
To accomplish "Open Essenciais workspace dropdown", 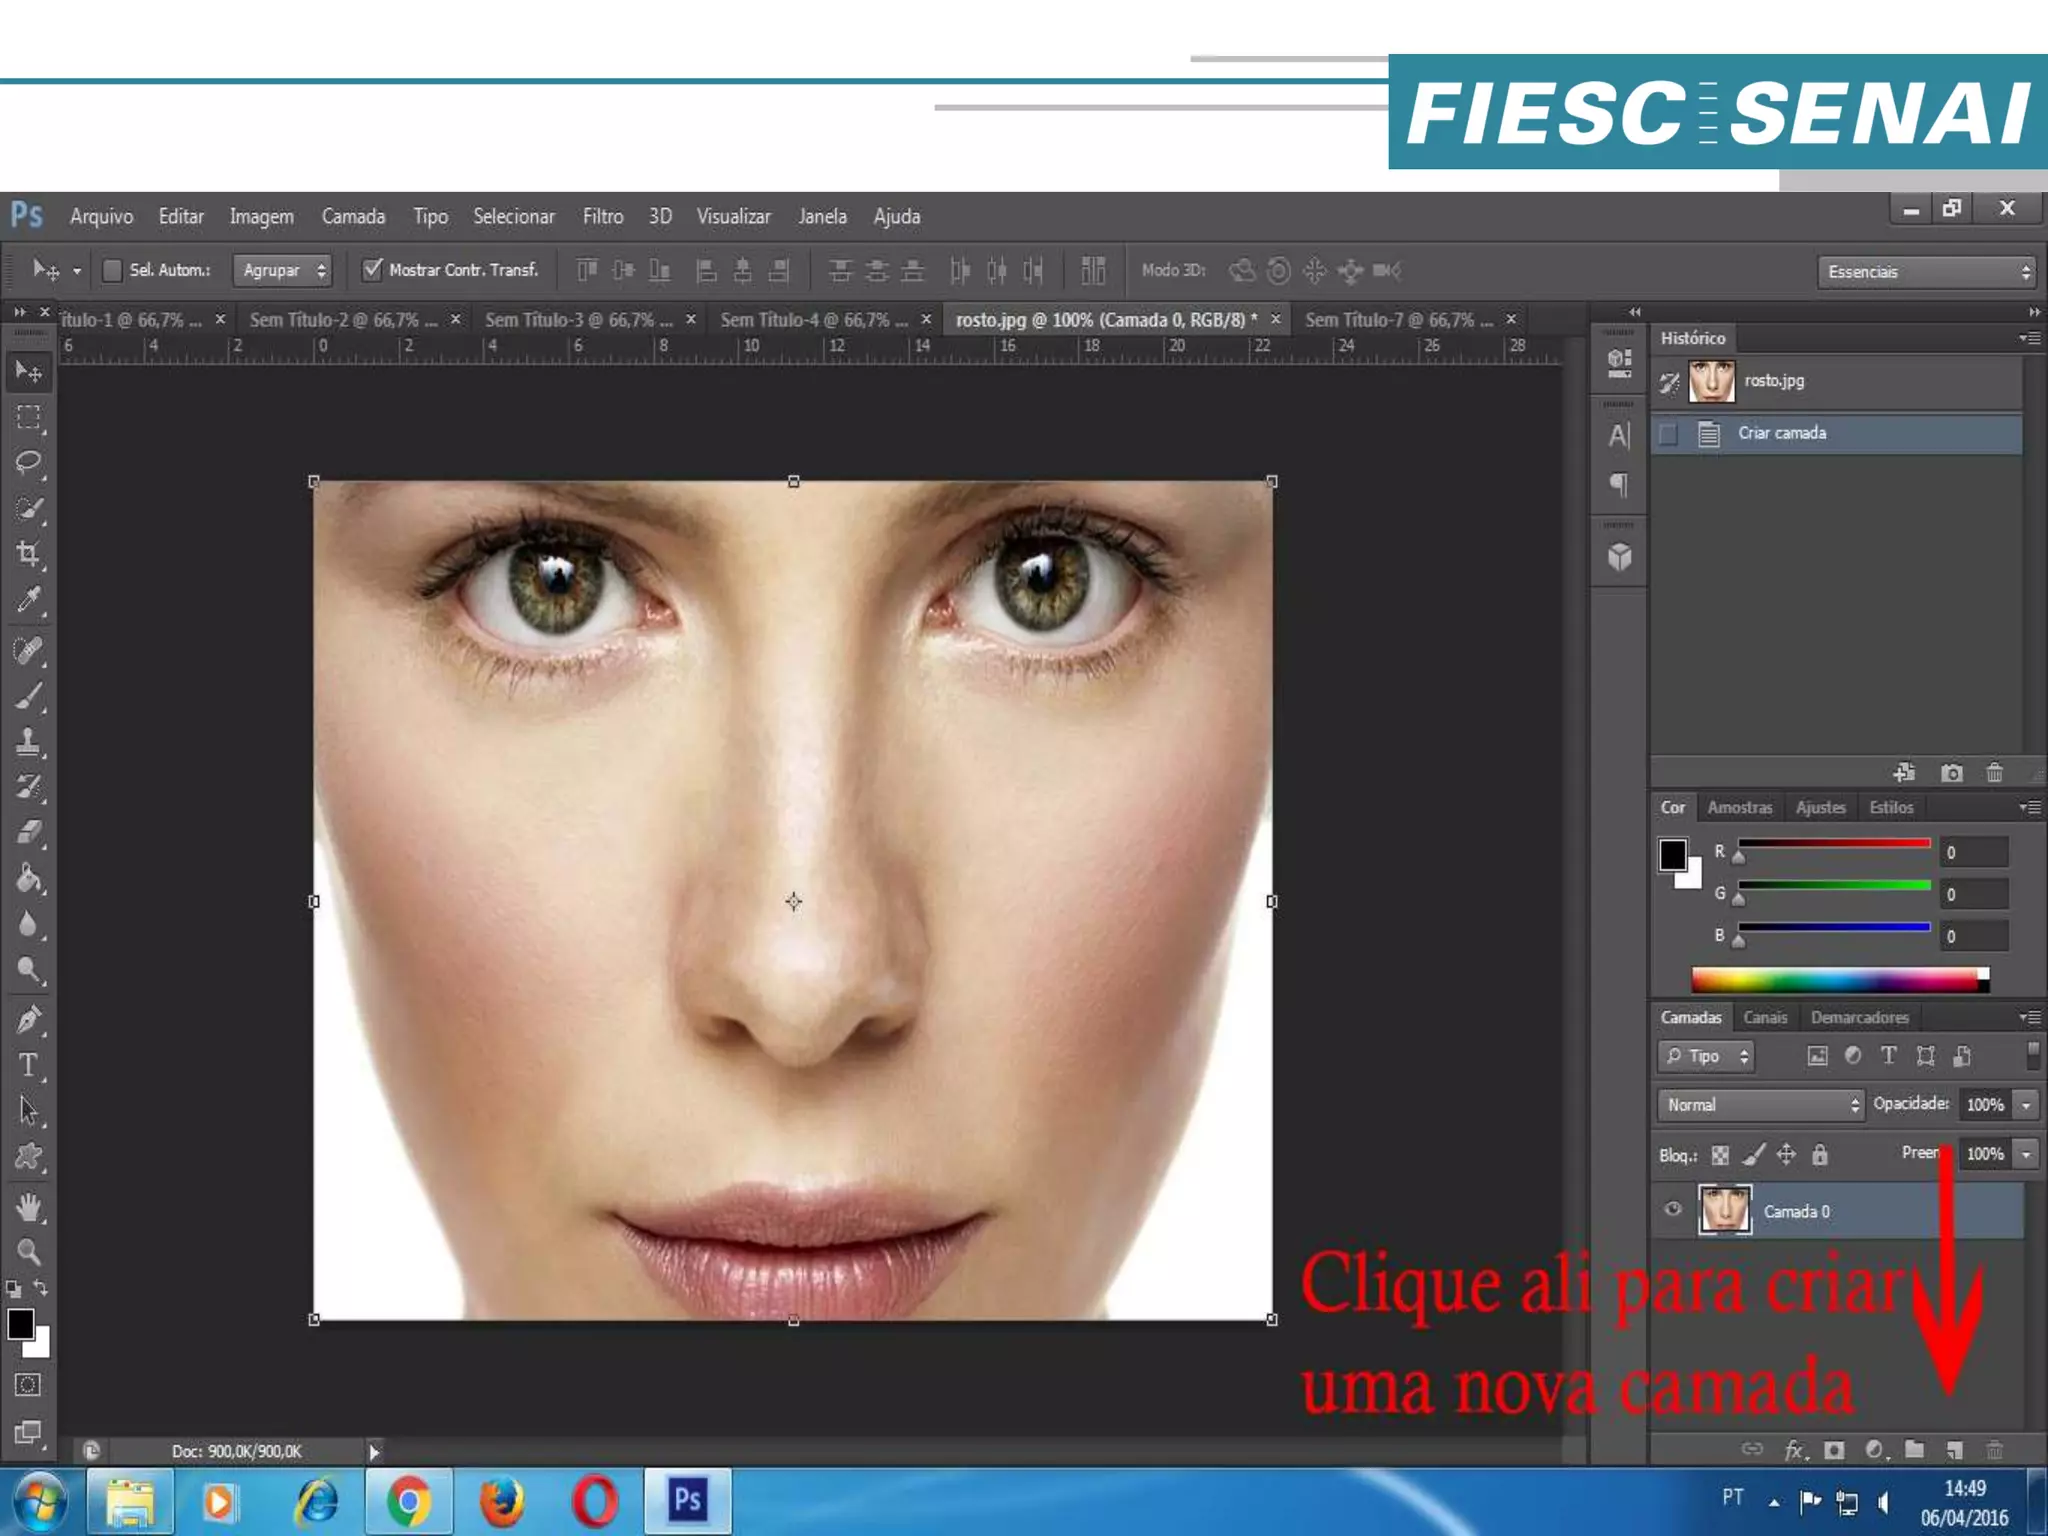I will coord(1927,271).
